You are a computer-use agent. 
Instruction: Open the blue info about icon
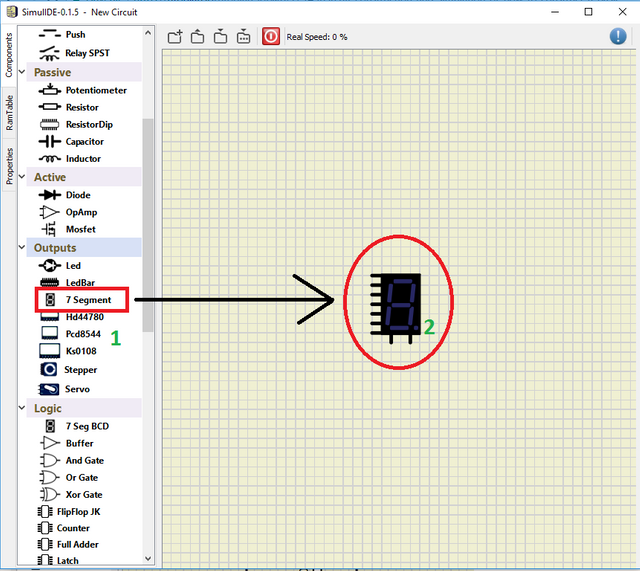coord(618,36)
